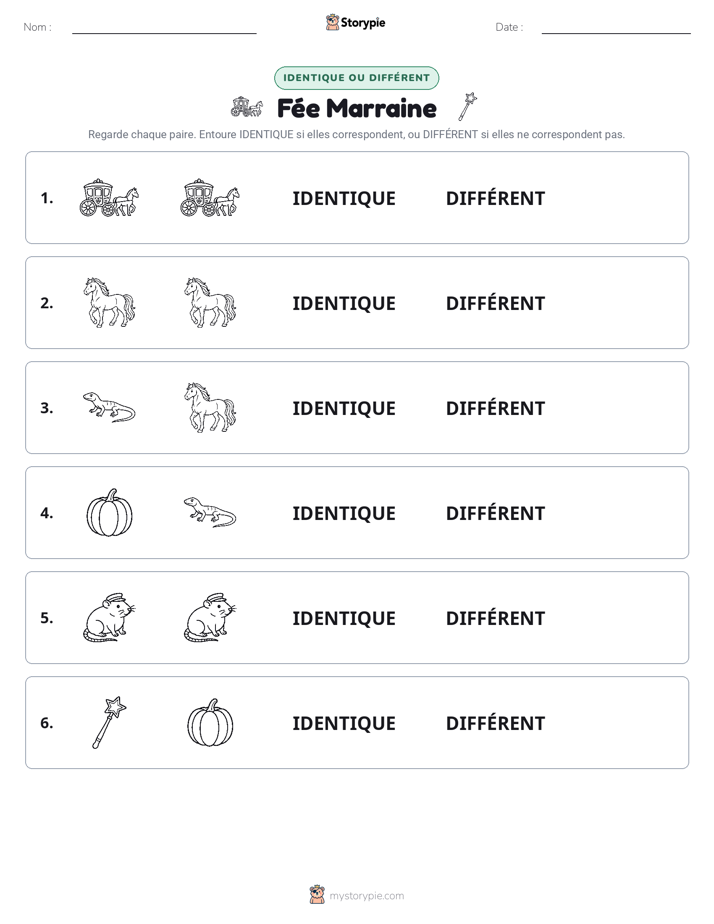Select the first carriage image in row 1
This screenshot has width=714, height=924.
[109, 198]
